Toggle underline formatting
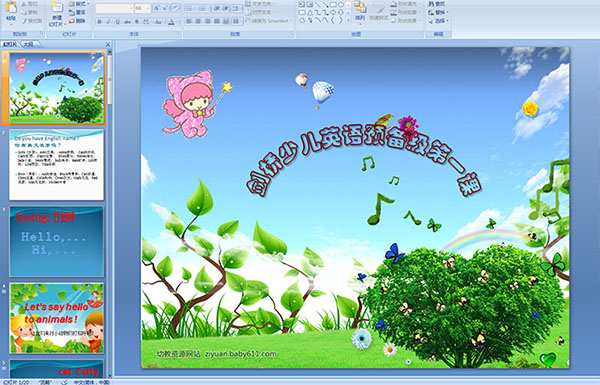 pos(117,22)
